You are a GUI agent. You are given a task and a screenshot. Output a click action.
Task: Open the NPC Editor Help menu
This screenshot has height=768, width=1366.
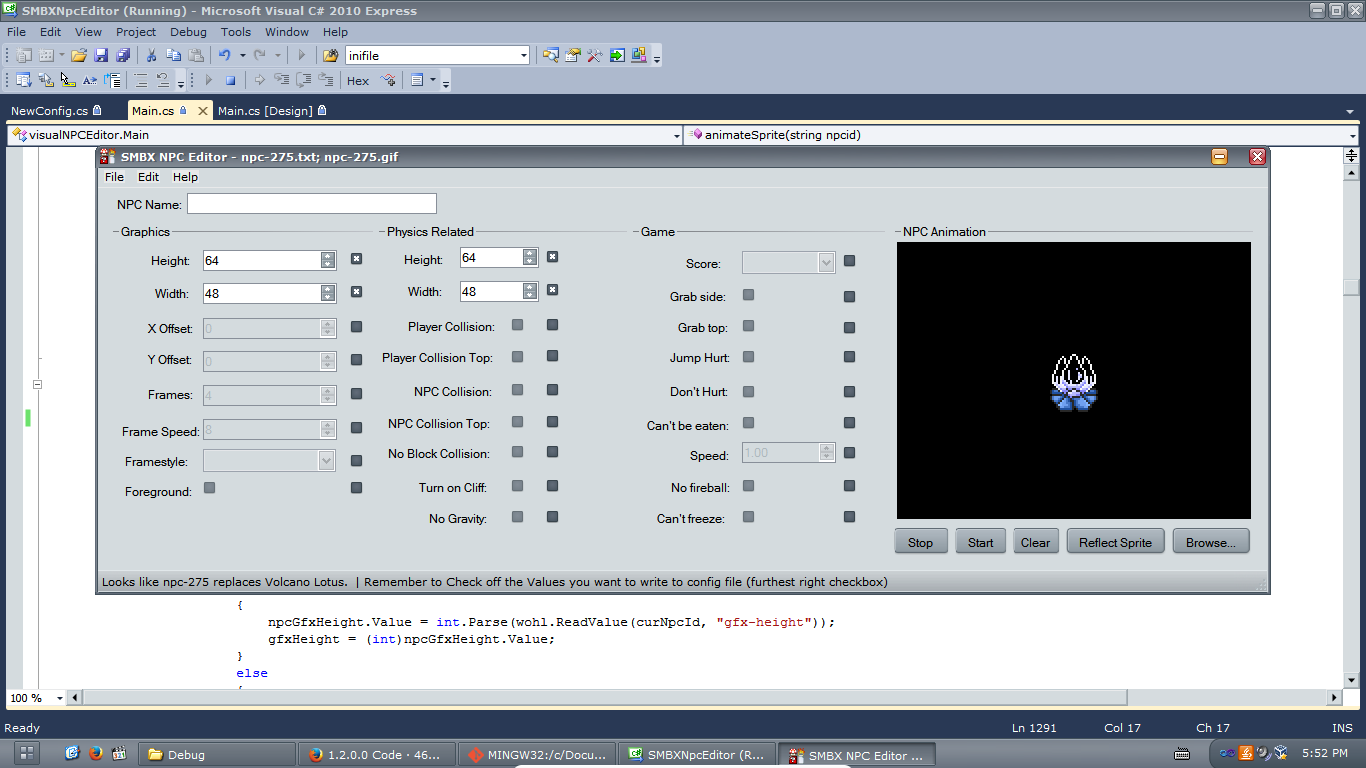pyautogui.click(x=185, y=177)
